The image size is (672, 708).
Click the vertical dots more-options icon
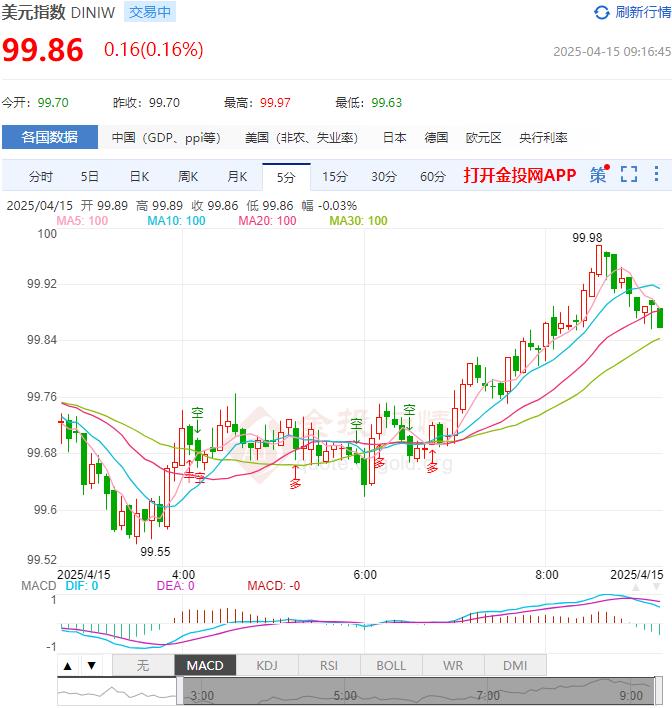tap(656, 175)
